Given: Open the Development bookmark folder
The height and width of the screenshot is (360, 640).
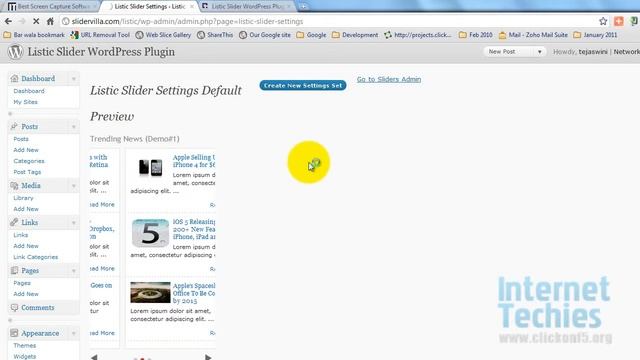Looking at the screenshot, I should tap(355, 35).
